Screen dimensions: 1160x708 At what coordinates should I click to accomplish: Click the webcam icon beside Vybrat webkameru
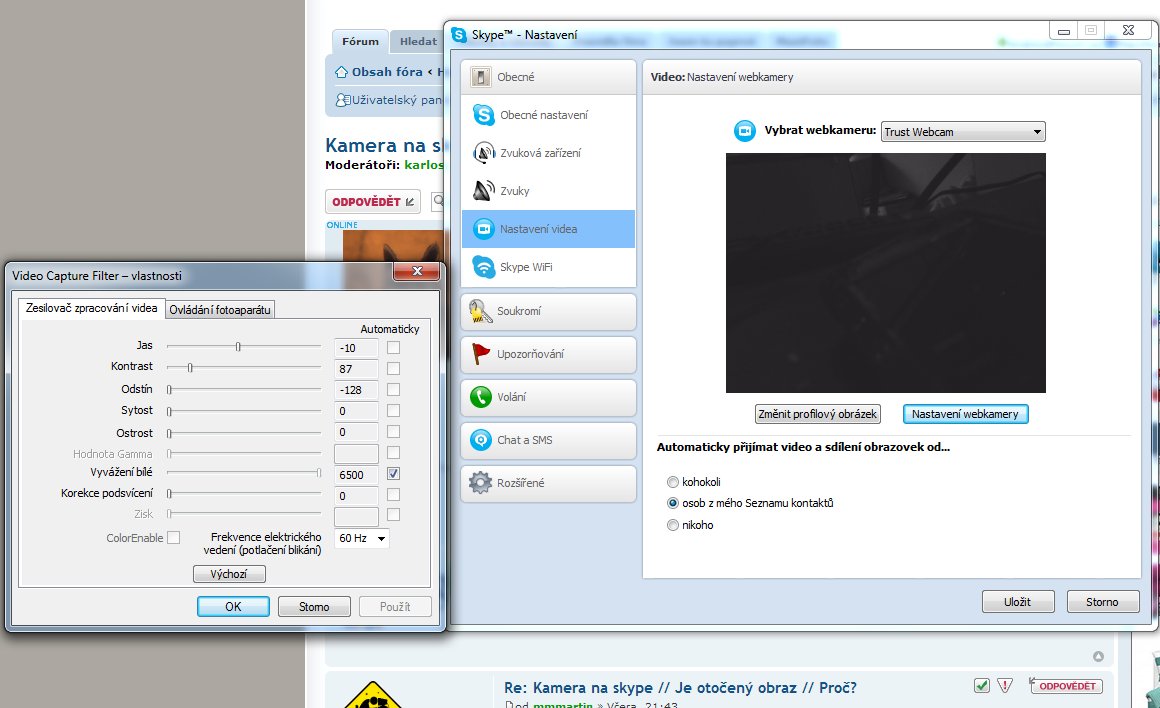744,131
